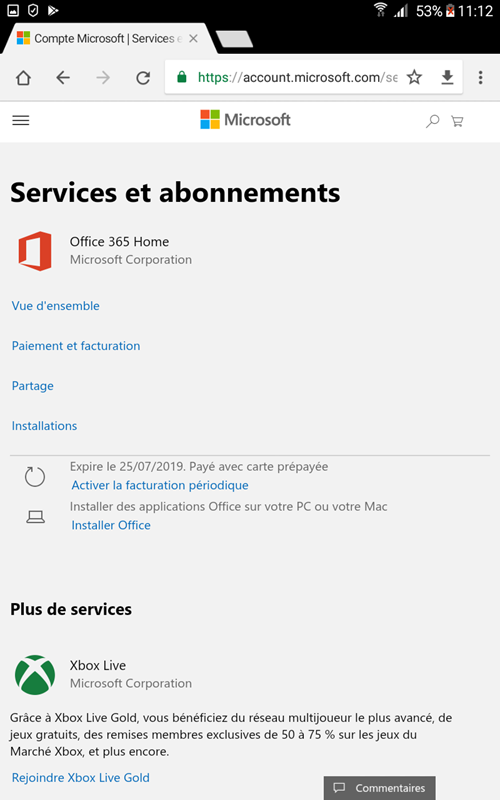Screen dimensions: 500x800
Task: Click Rejoindre Xbox Live Gold
Action: [81, 778]
